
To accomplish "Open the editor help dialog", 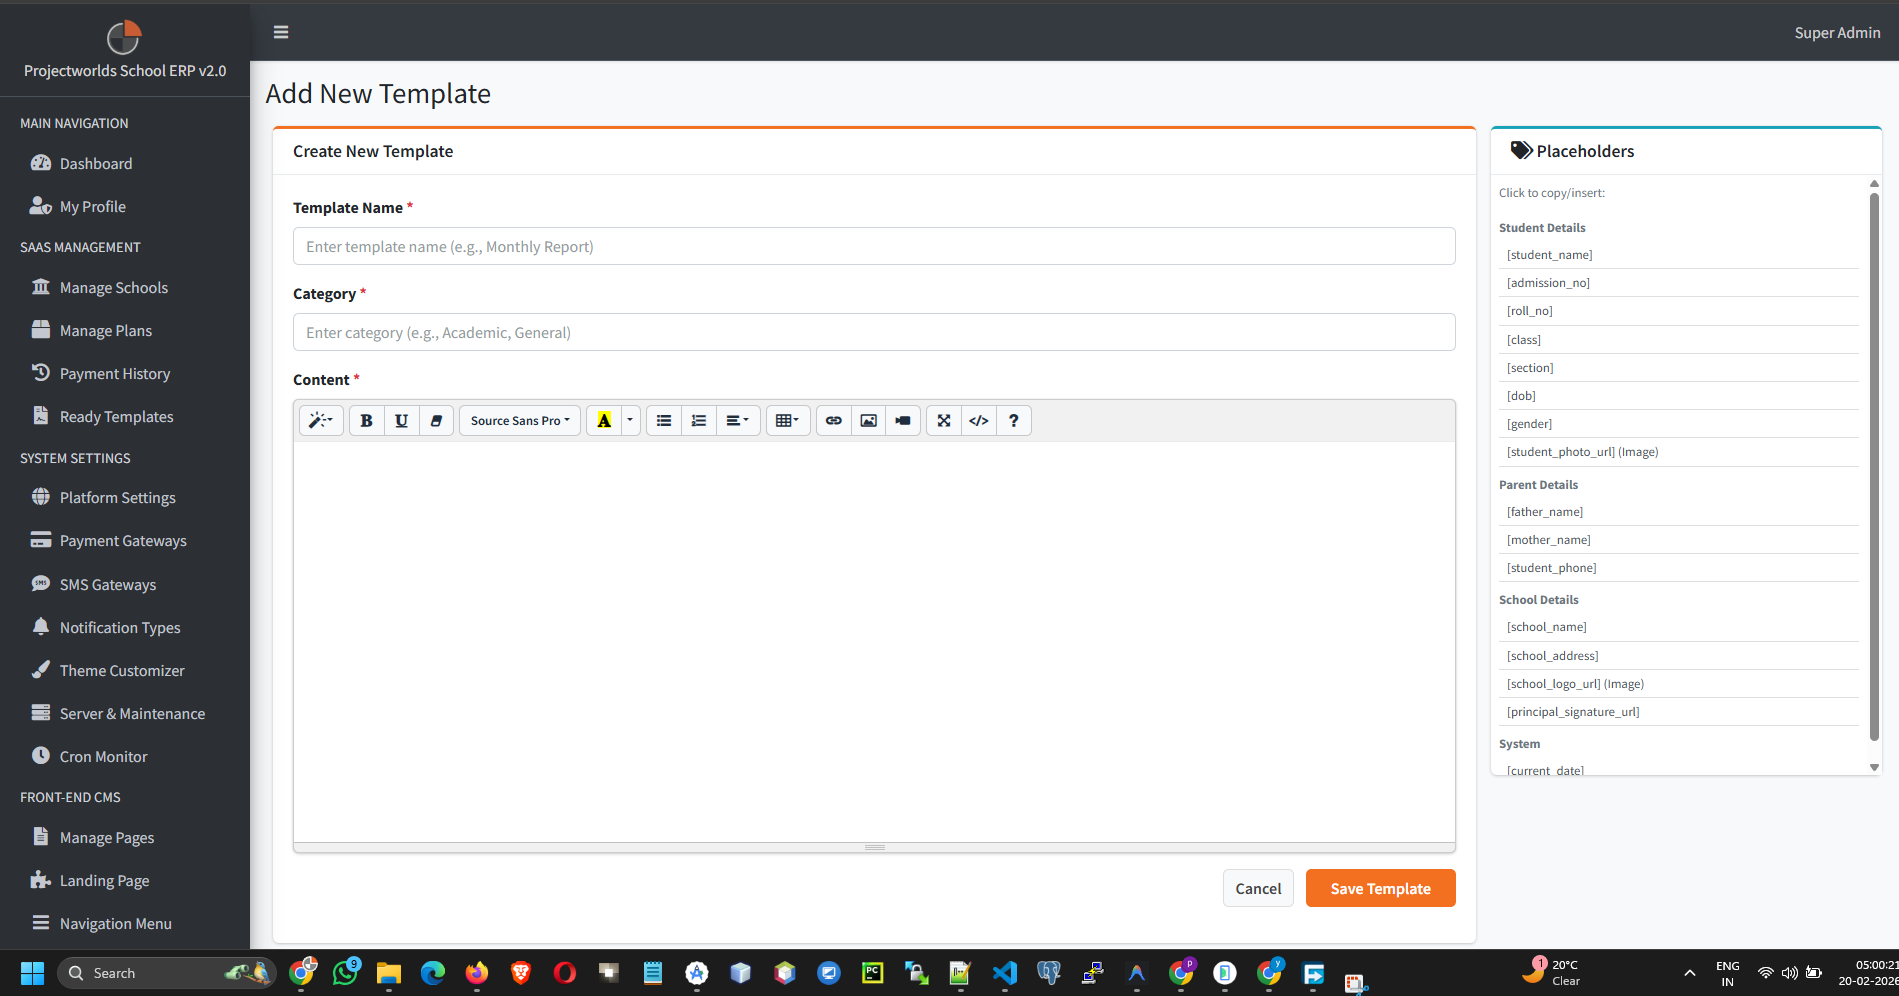I will (1013, 420).
